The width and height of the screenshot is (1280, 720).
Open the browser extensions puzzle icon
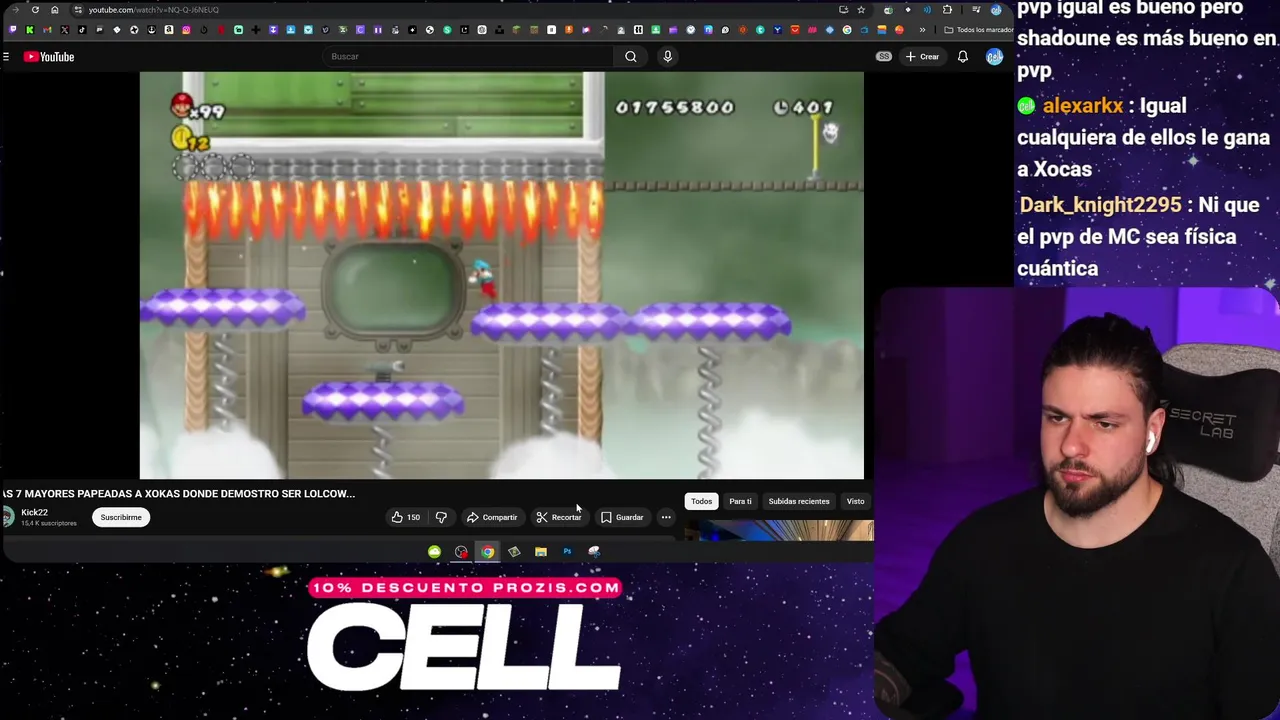[x=947, y=10]
